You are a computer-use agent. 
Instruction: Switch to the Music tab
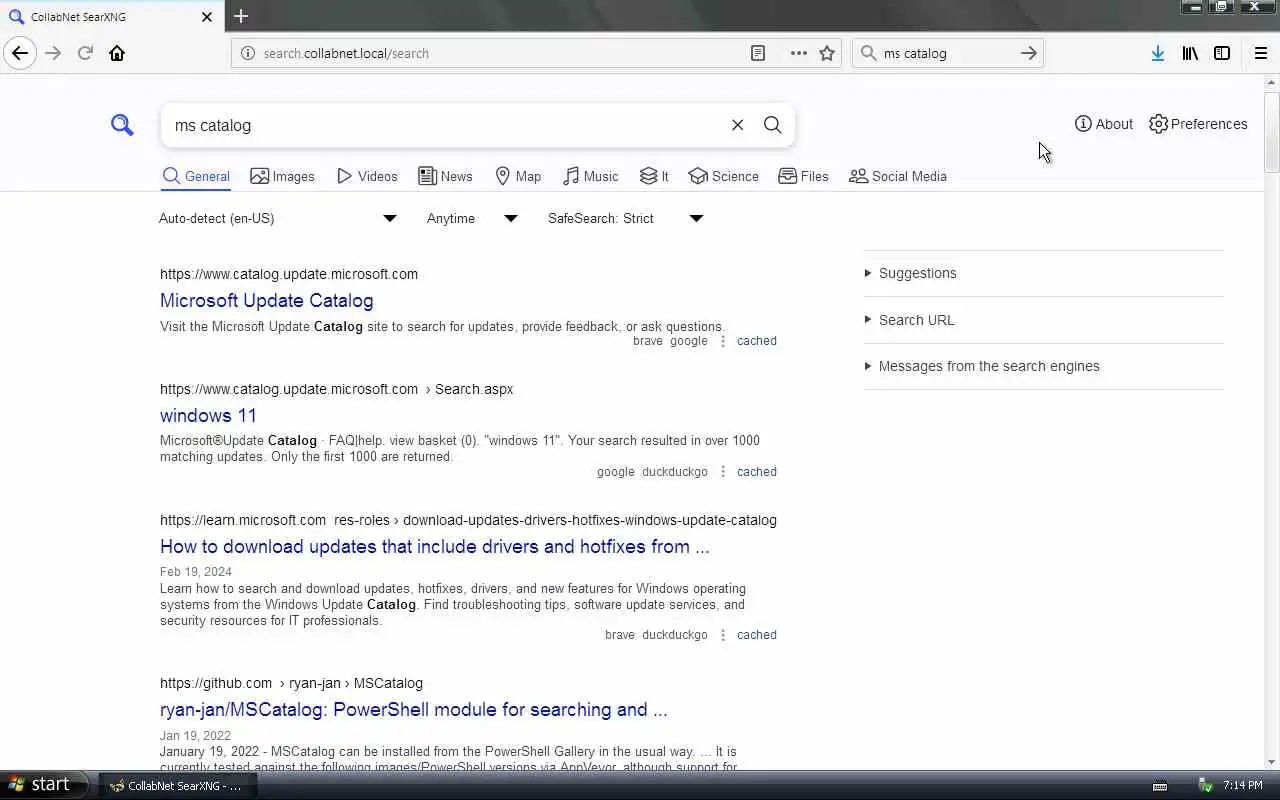click(x=590, y=176)
